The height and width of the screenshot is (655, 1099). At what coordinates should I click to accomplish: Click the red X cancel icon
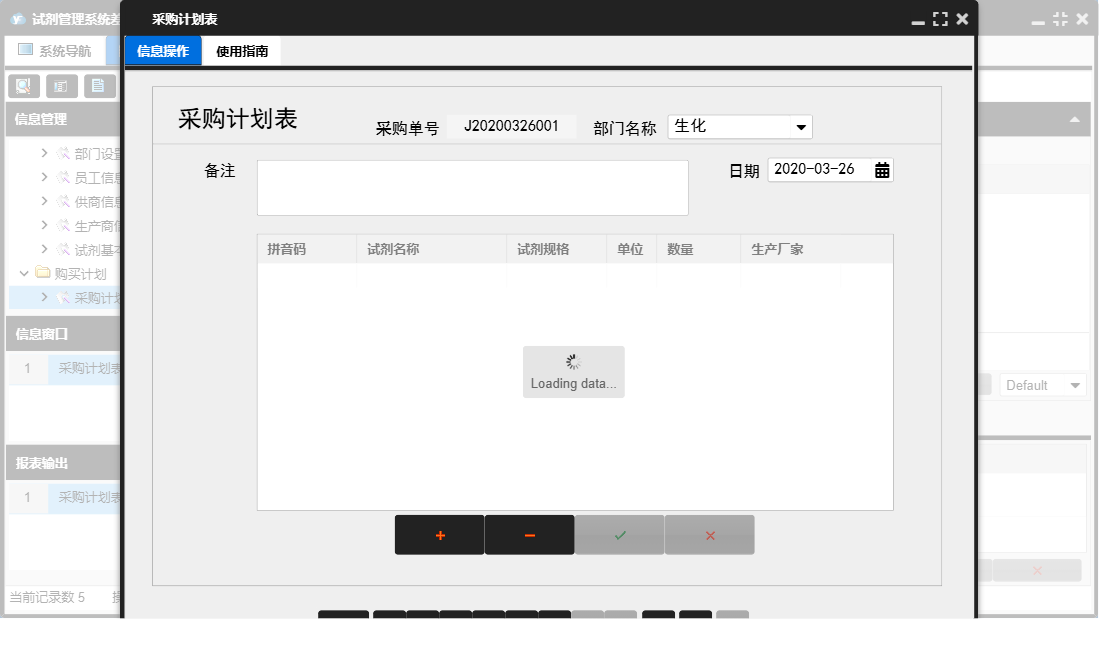click(x=709, y=534)
